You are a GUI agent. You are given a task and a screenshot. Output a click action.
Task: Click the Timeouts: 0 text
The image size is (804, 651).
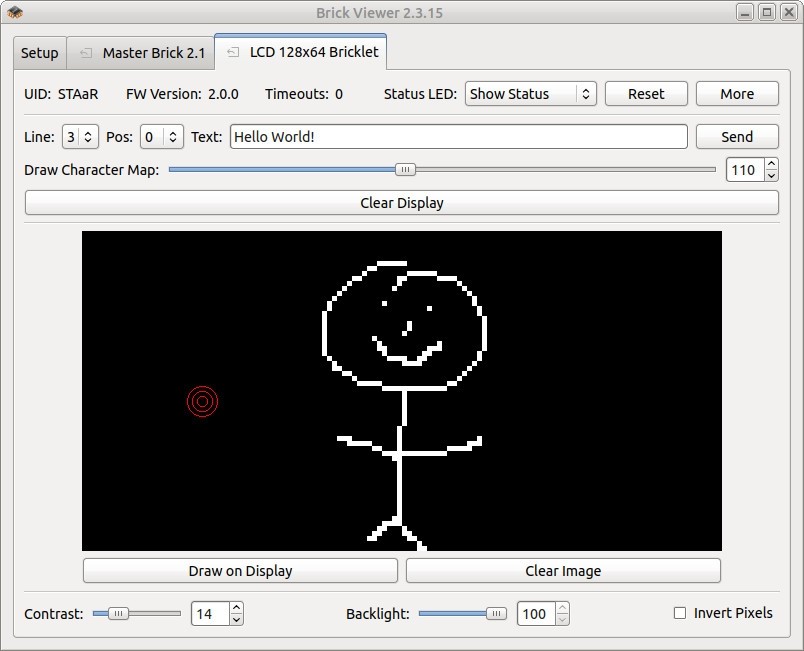pyautogui.click(x=304, y=94)
